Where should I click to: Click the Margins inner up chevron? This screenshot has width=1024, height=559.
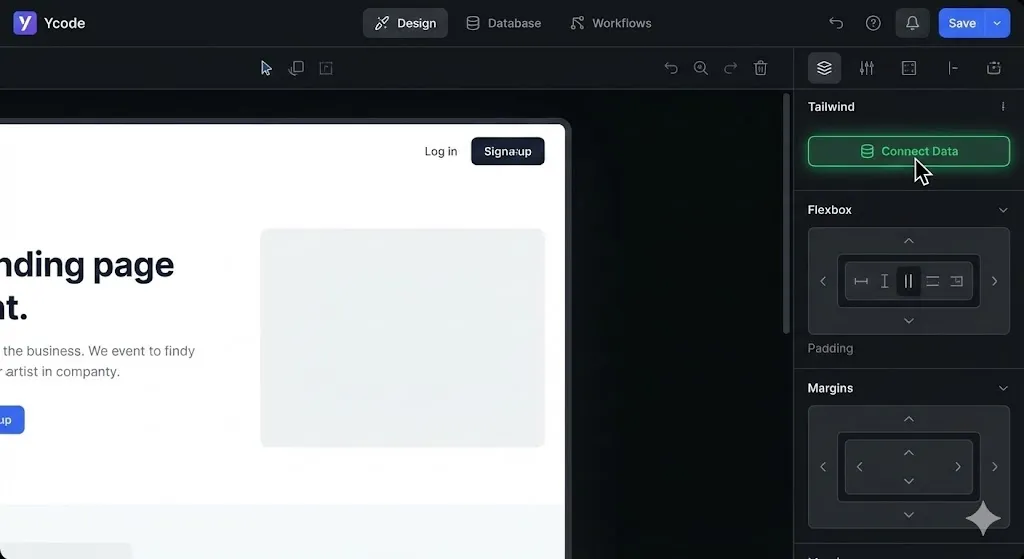tap(908, 453)
